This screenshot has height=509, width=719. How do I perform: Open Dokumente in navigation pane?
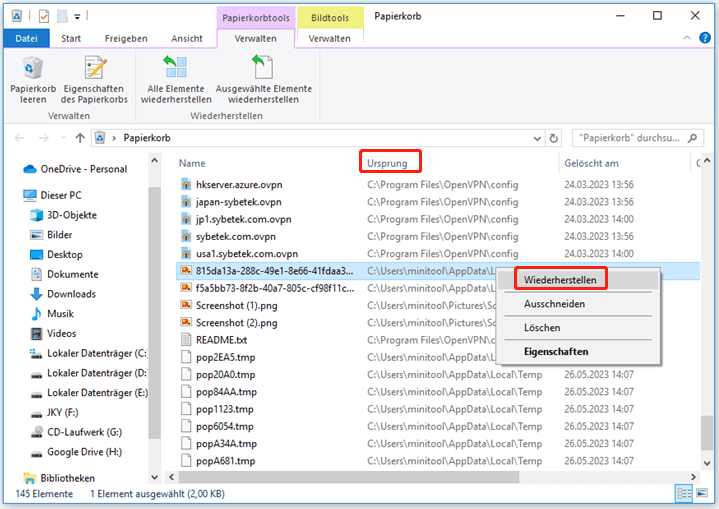(x=64, y=274)
